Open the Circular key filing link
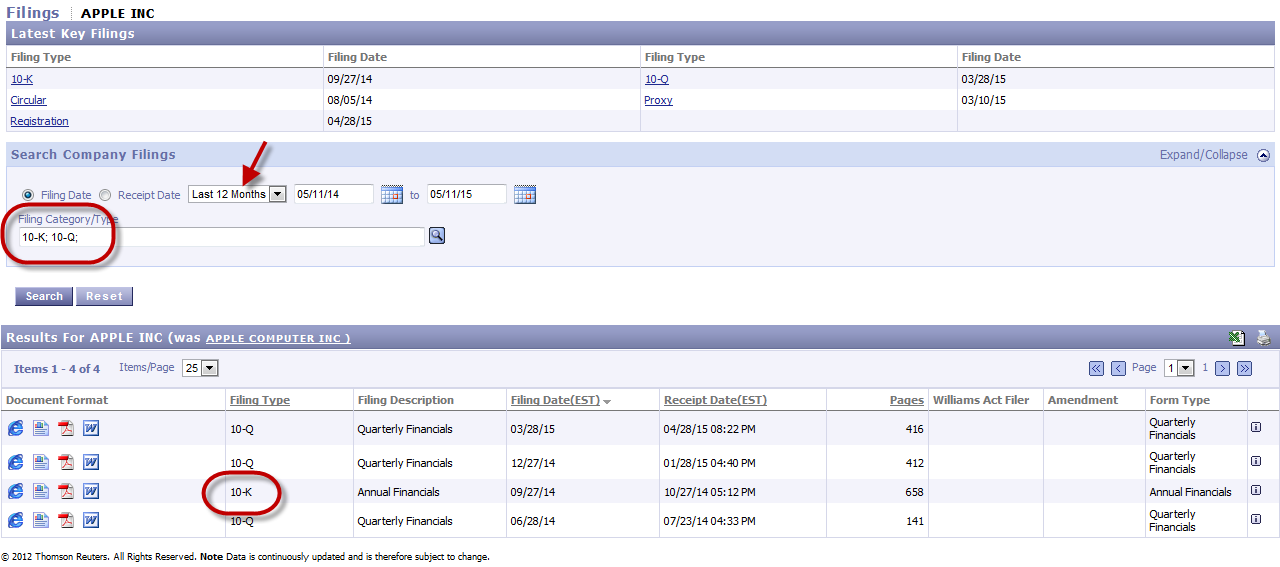Screen dimensions: 1280x567 (x=28, y=100)
